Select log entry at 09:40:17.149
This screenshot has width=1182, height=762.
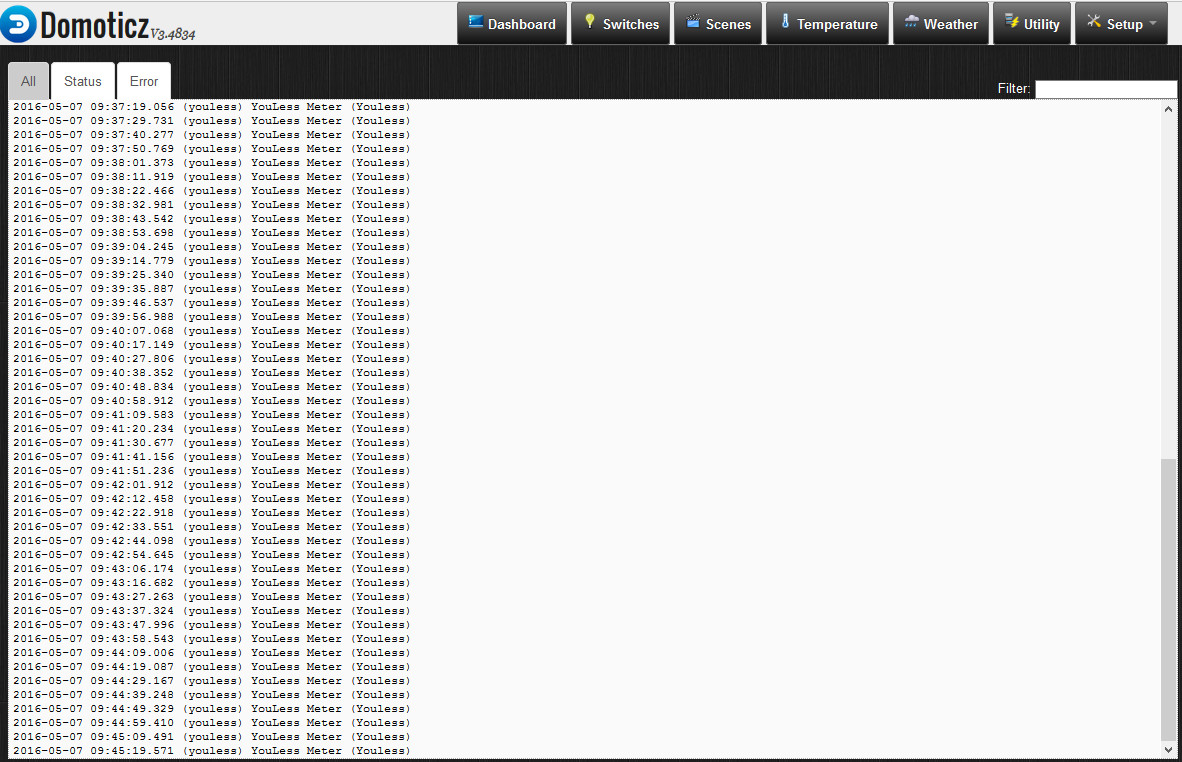pyautogui.click(x=212, y=345)
